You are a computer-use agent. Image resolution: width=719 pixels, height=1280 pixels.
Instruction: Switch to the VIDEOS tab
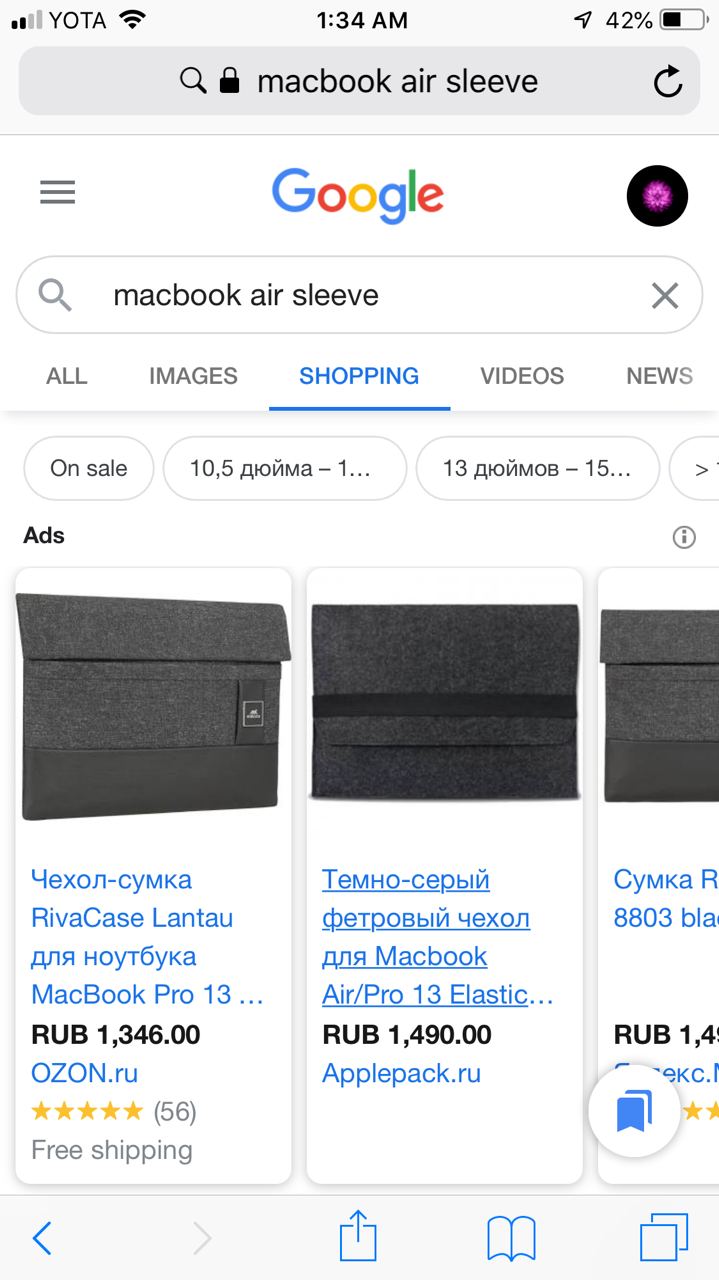[522, 376]
